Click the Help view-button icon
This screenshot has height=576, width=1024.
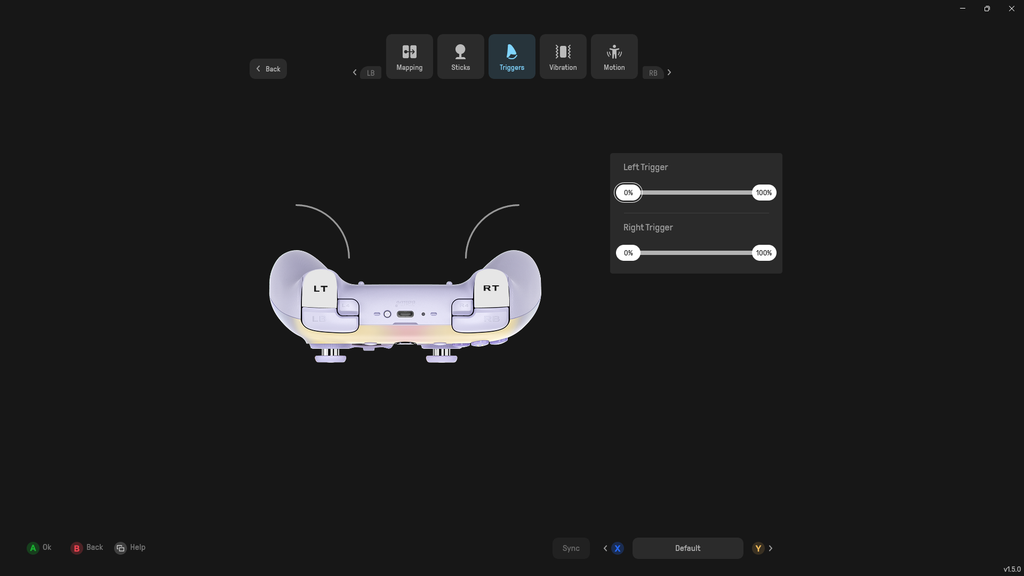pos(120,548)
